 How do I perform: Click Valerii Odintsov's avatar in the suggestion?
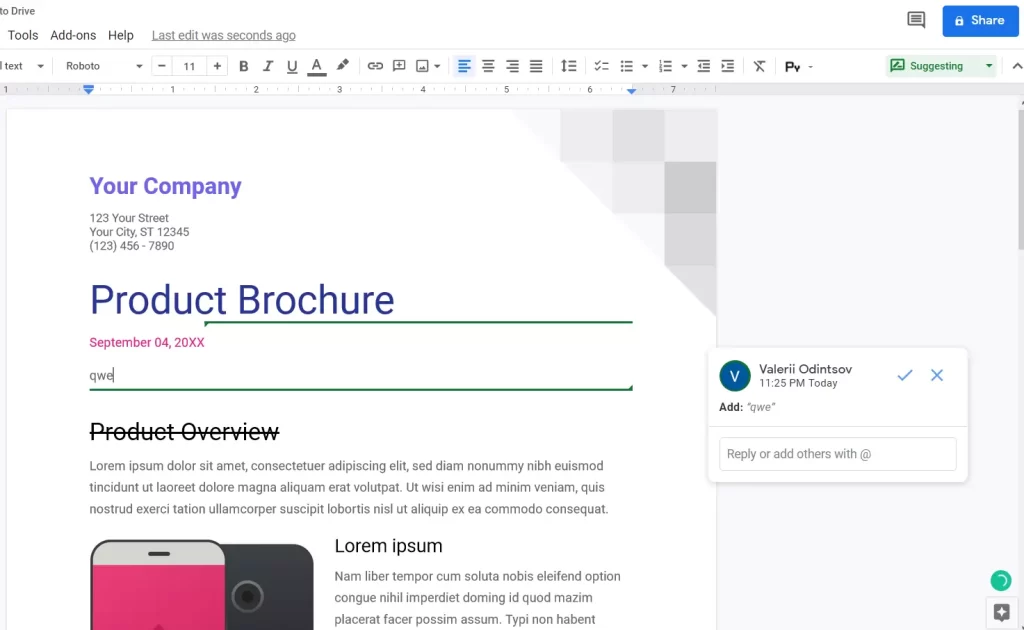click(735, 375)
